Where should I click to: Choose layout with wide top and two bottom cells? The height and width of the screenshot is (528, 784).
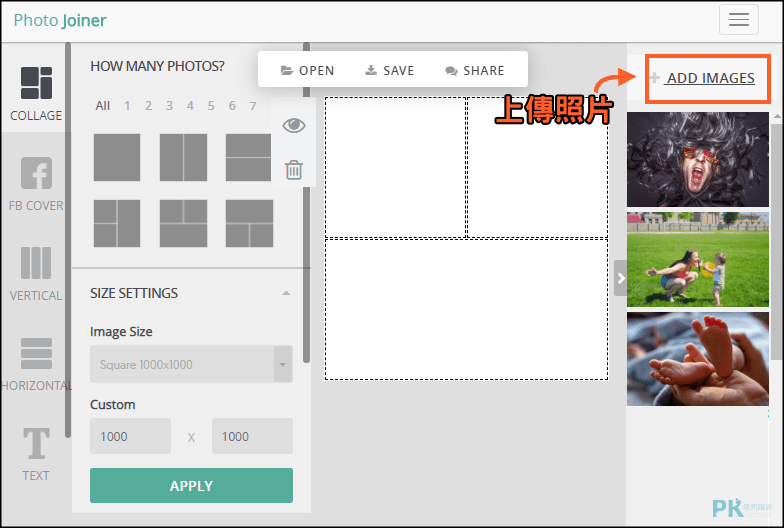[249, 223]
